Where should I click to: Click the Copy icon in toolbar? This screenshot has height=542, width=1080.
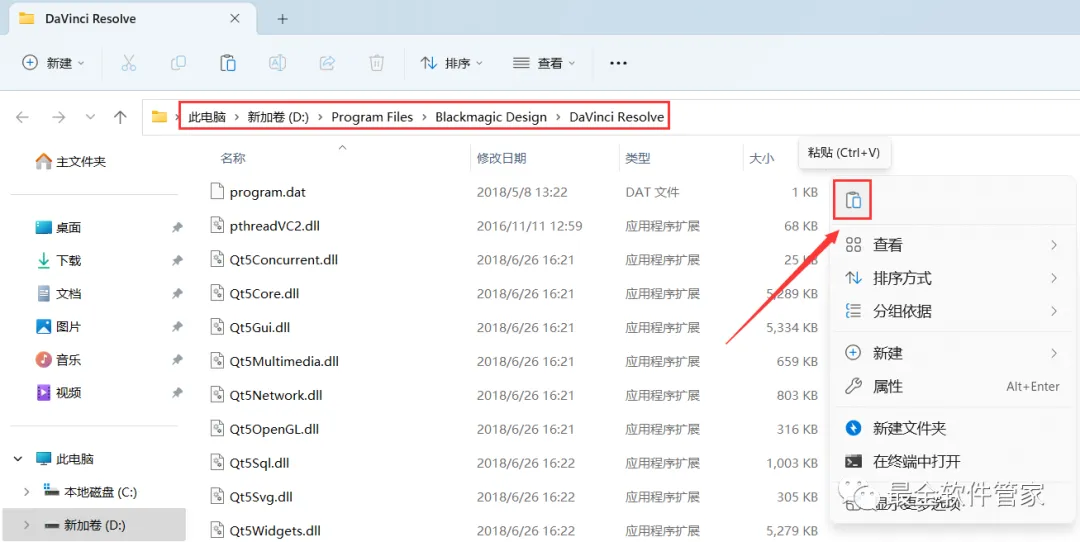[178, 63]
